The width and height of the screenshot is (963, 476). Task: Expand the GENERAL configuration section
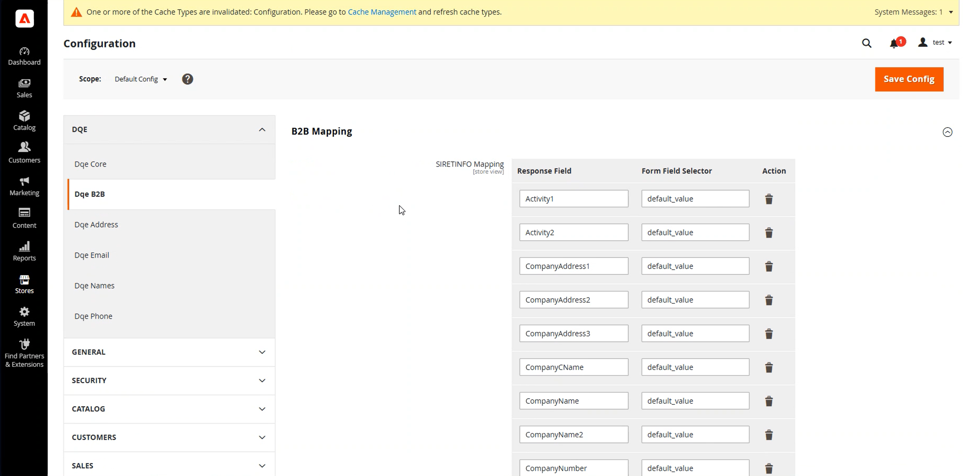point(169,352)
